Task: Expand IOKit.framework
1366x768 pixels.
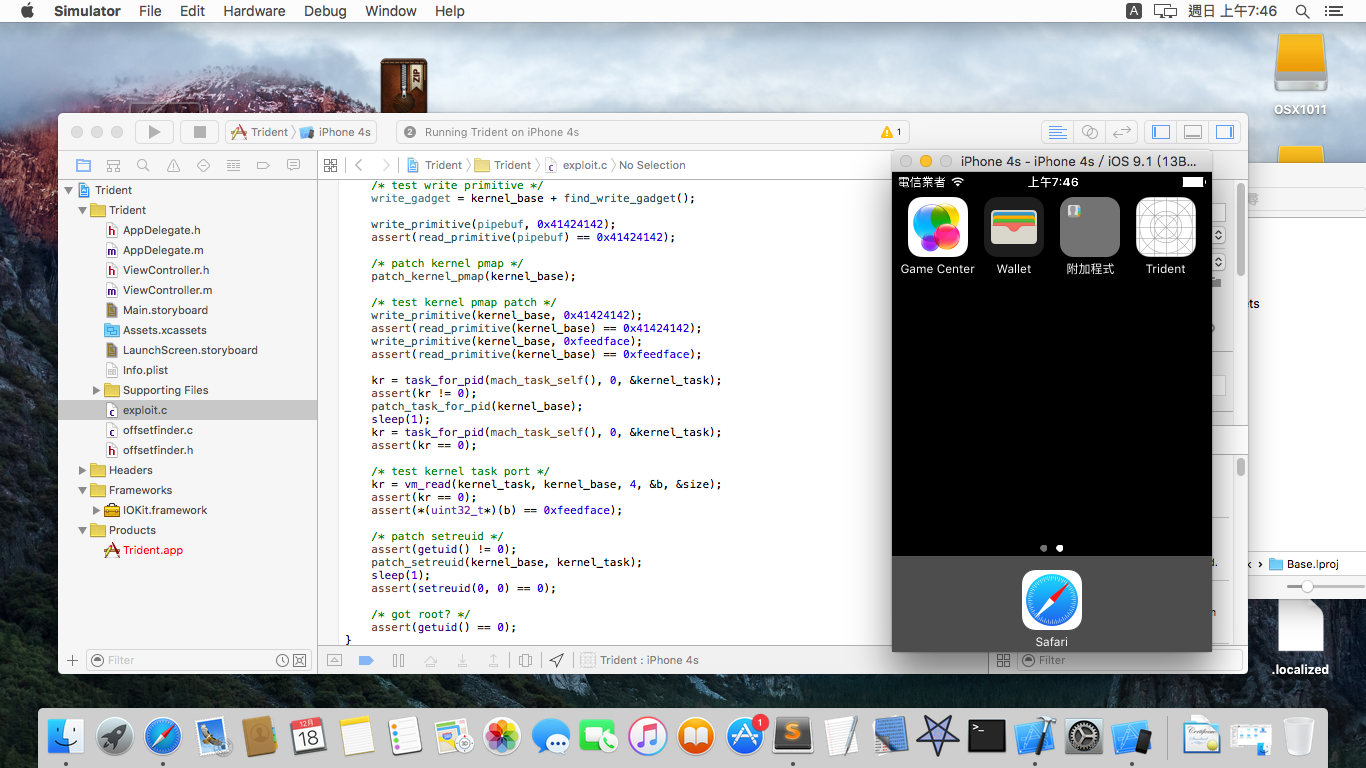Action: 97,510
